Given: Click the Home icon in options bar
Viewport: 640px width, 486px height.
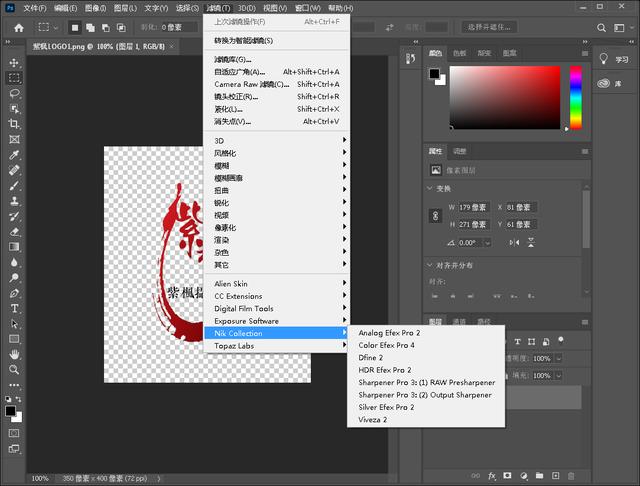Looking at the screenshot, I should (19, 28).
